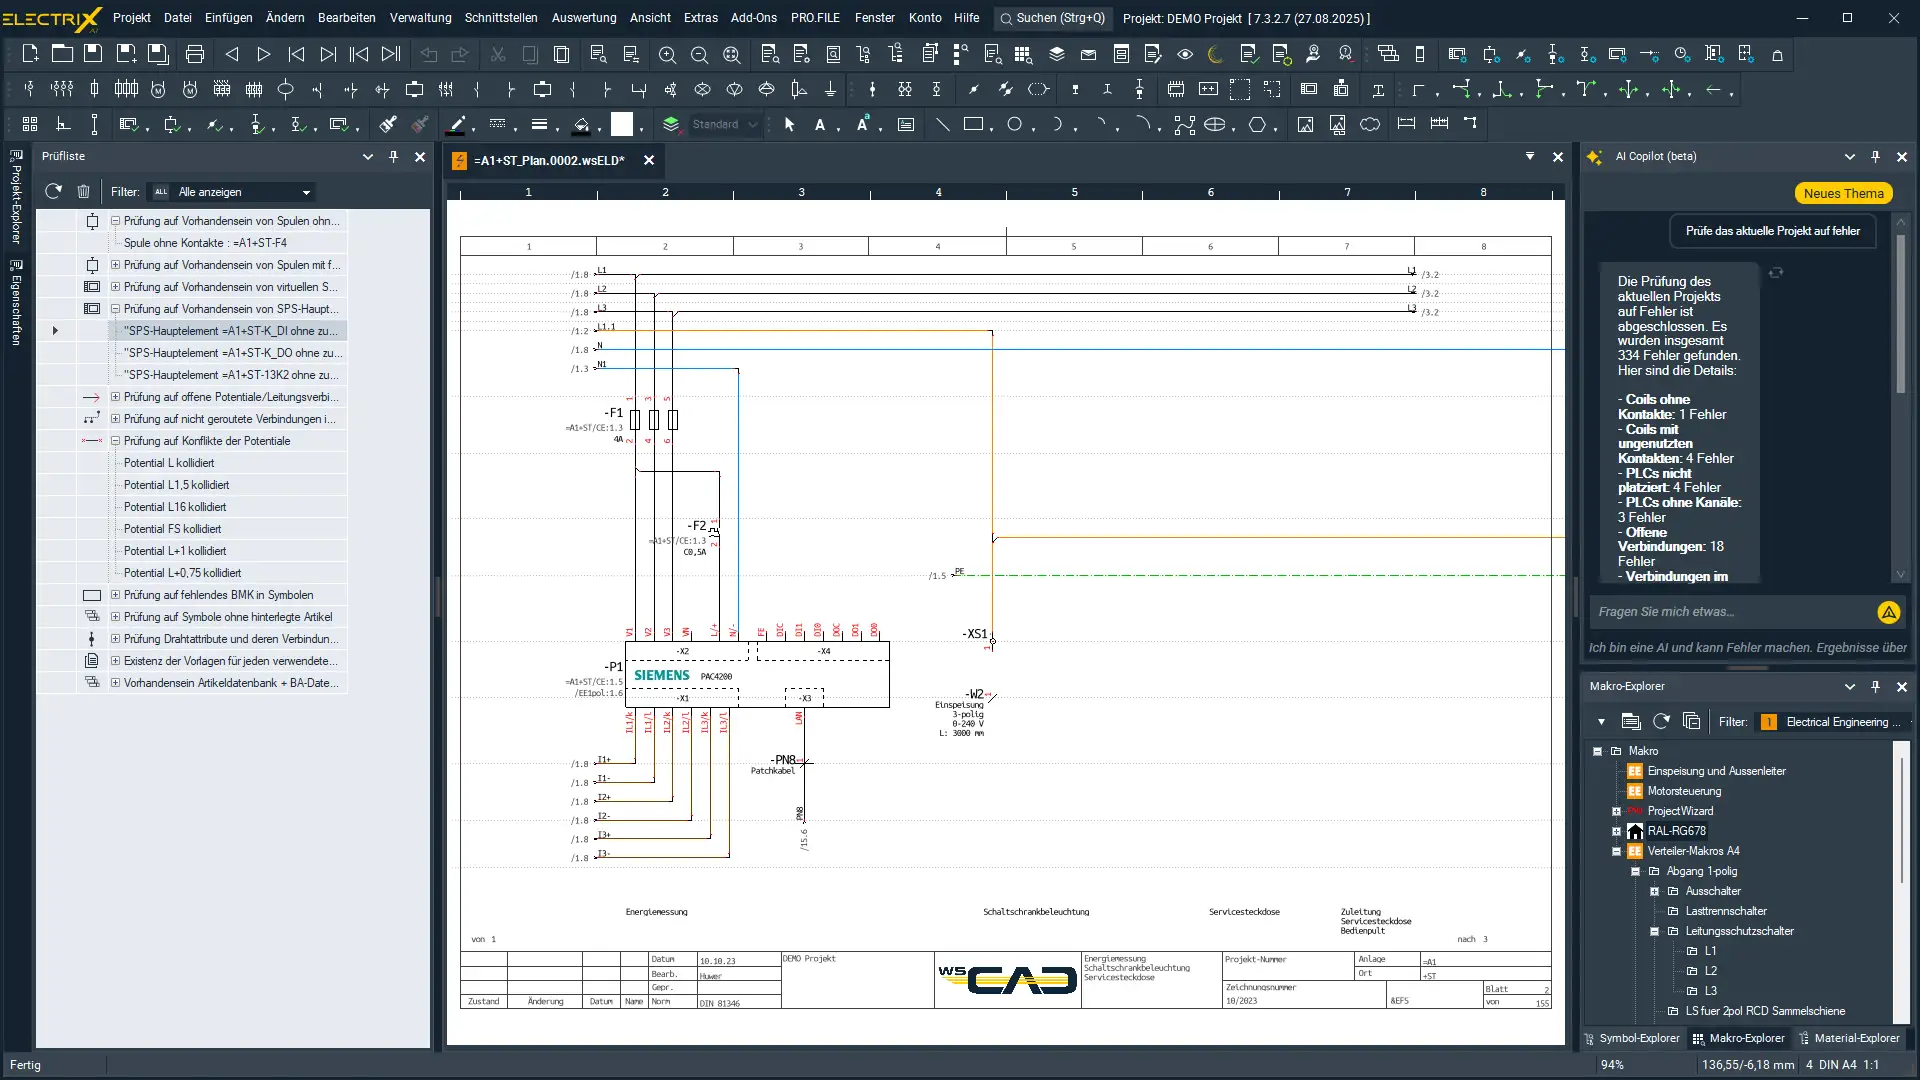Click the format painter brush icon

pos(388,124)
